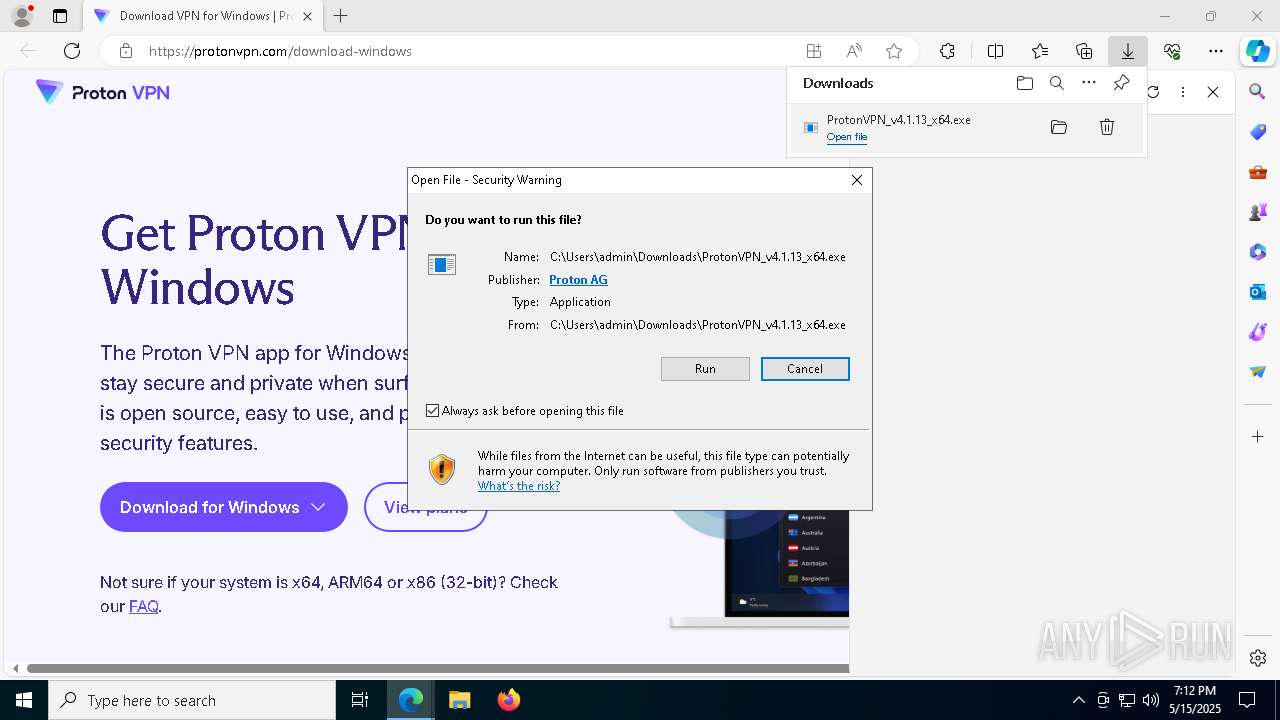This screenshot has width=1280, height=720.
Task: Click the taskbar clock 7:12 PM
Action: point(1193,691)
